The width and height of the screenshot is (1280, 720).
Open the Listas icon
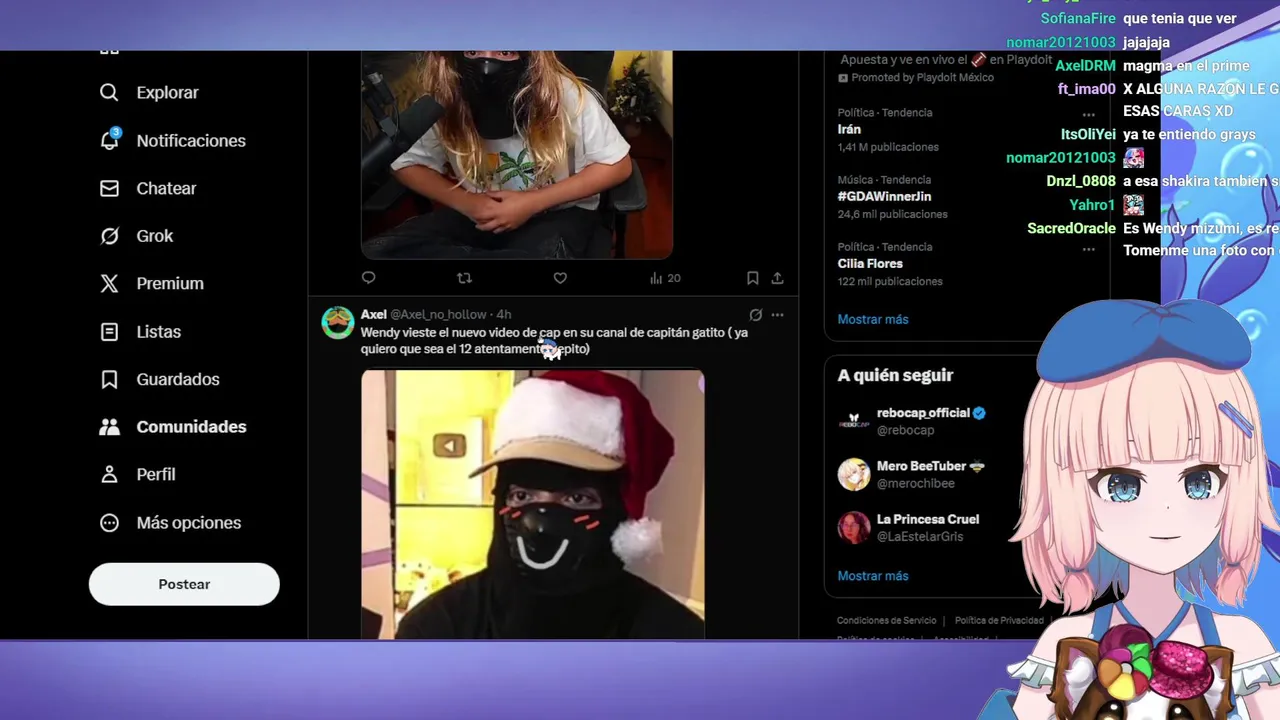tap(109, 332)
